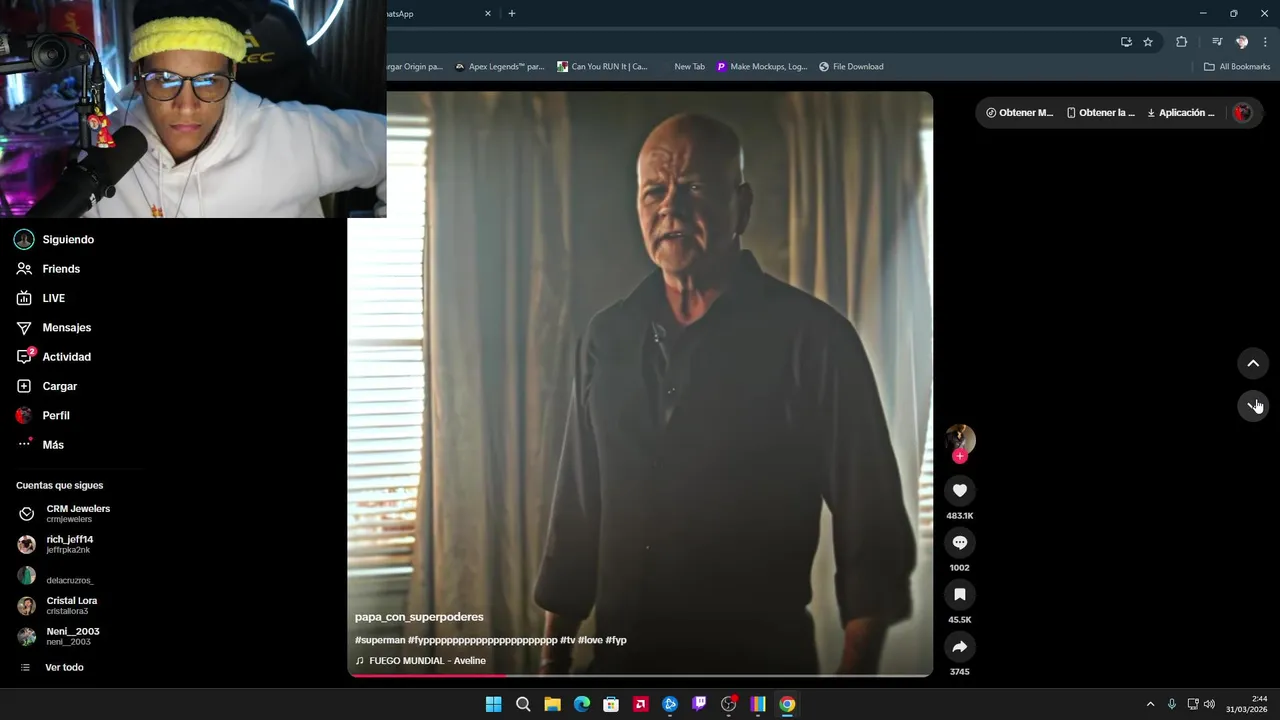Open File Explorer from taskbar
Screen dimensions: 1280x720
pyautogui.click(x=552, y=704)
